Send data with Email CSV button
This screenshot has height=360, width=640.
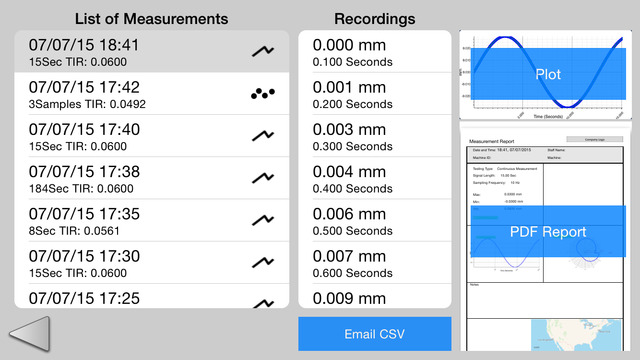[375, 334]
